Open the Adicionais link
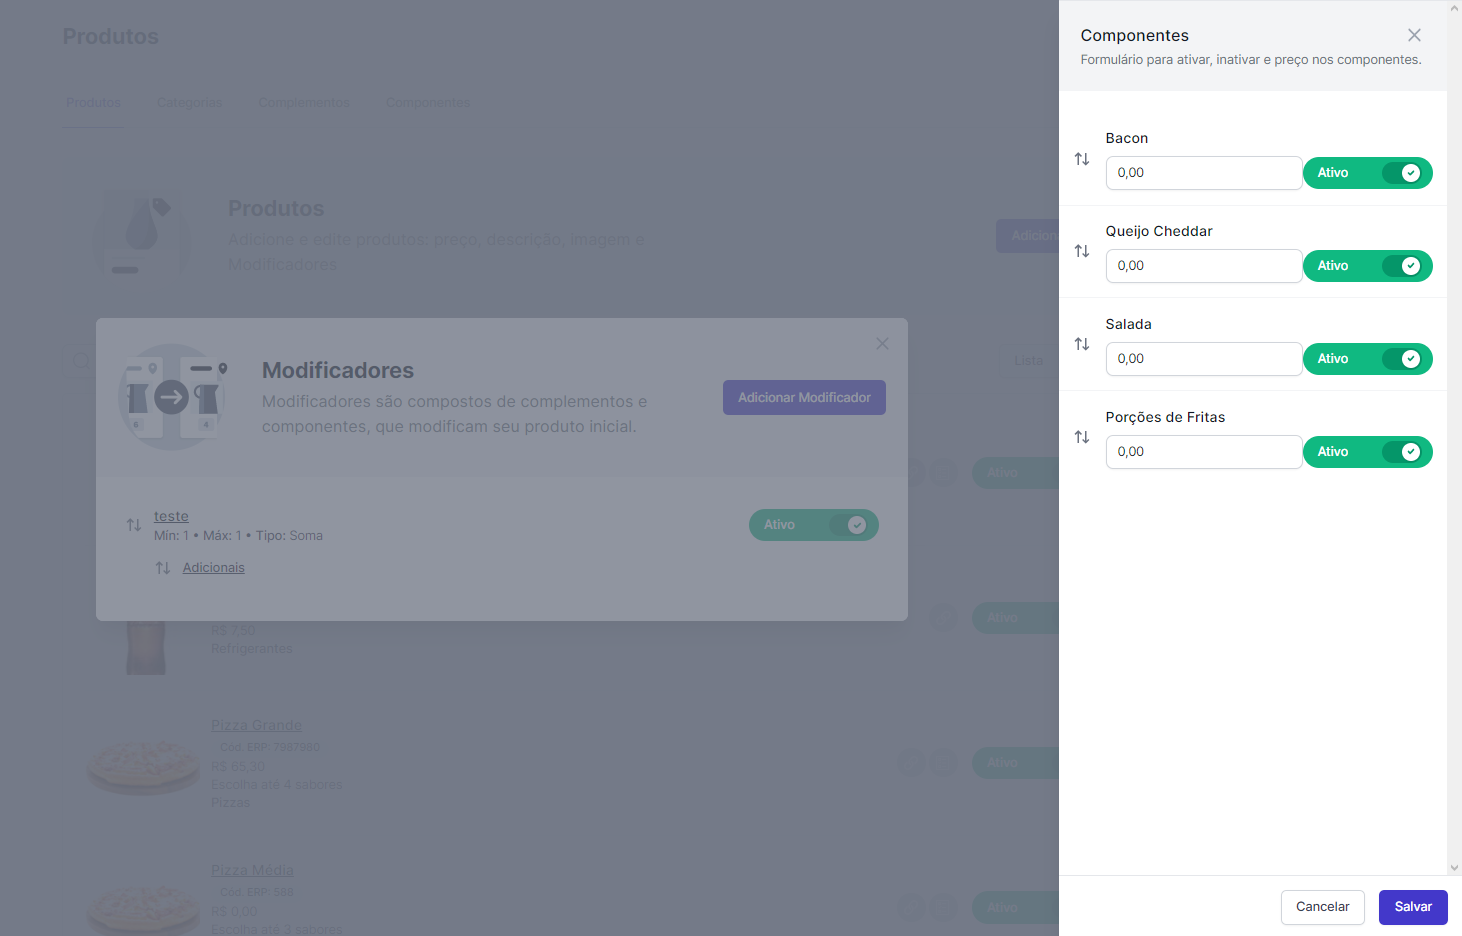1462x936 pixels. (213, 568)
